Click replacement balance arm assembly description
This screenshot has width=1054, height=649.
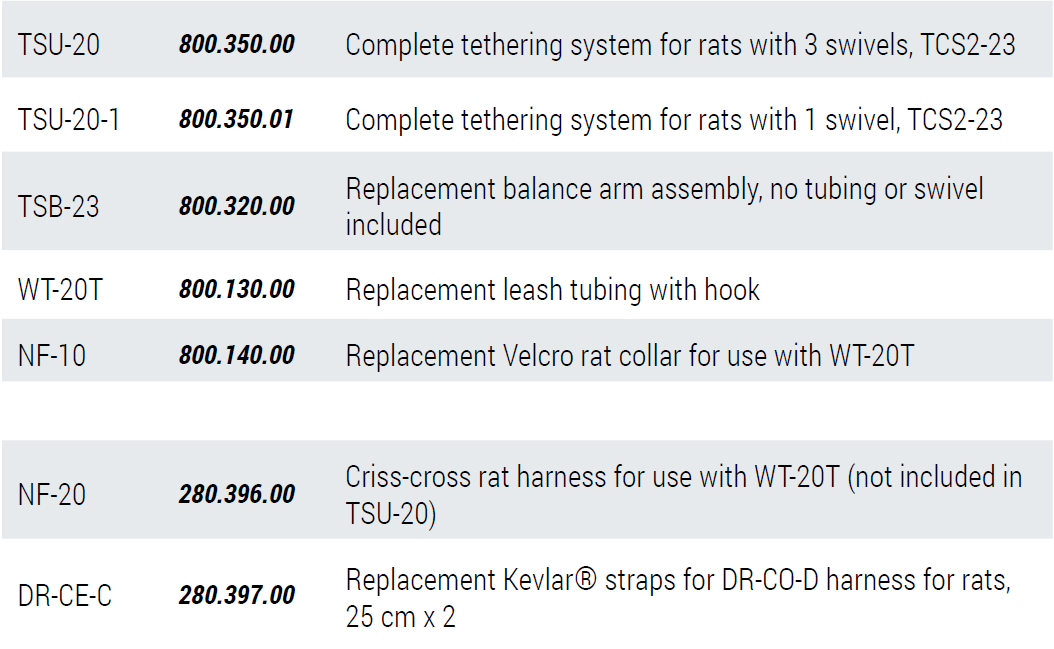664,206
